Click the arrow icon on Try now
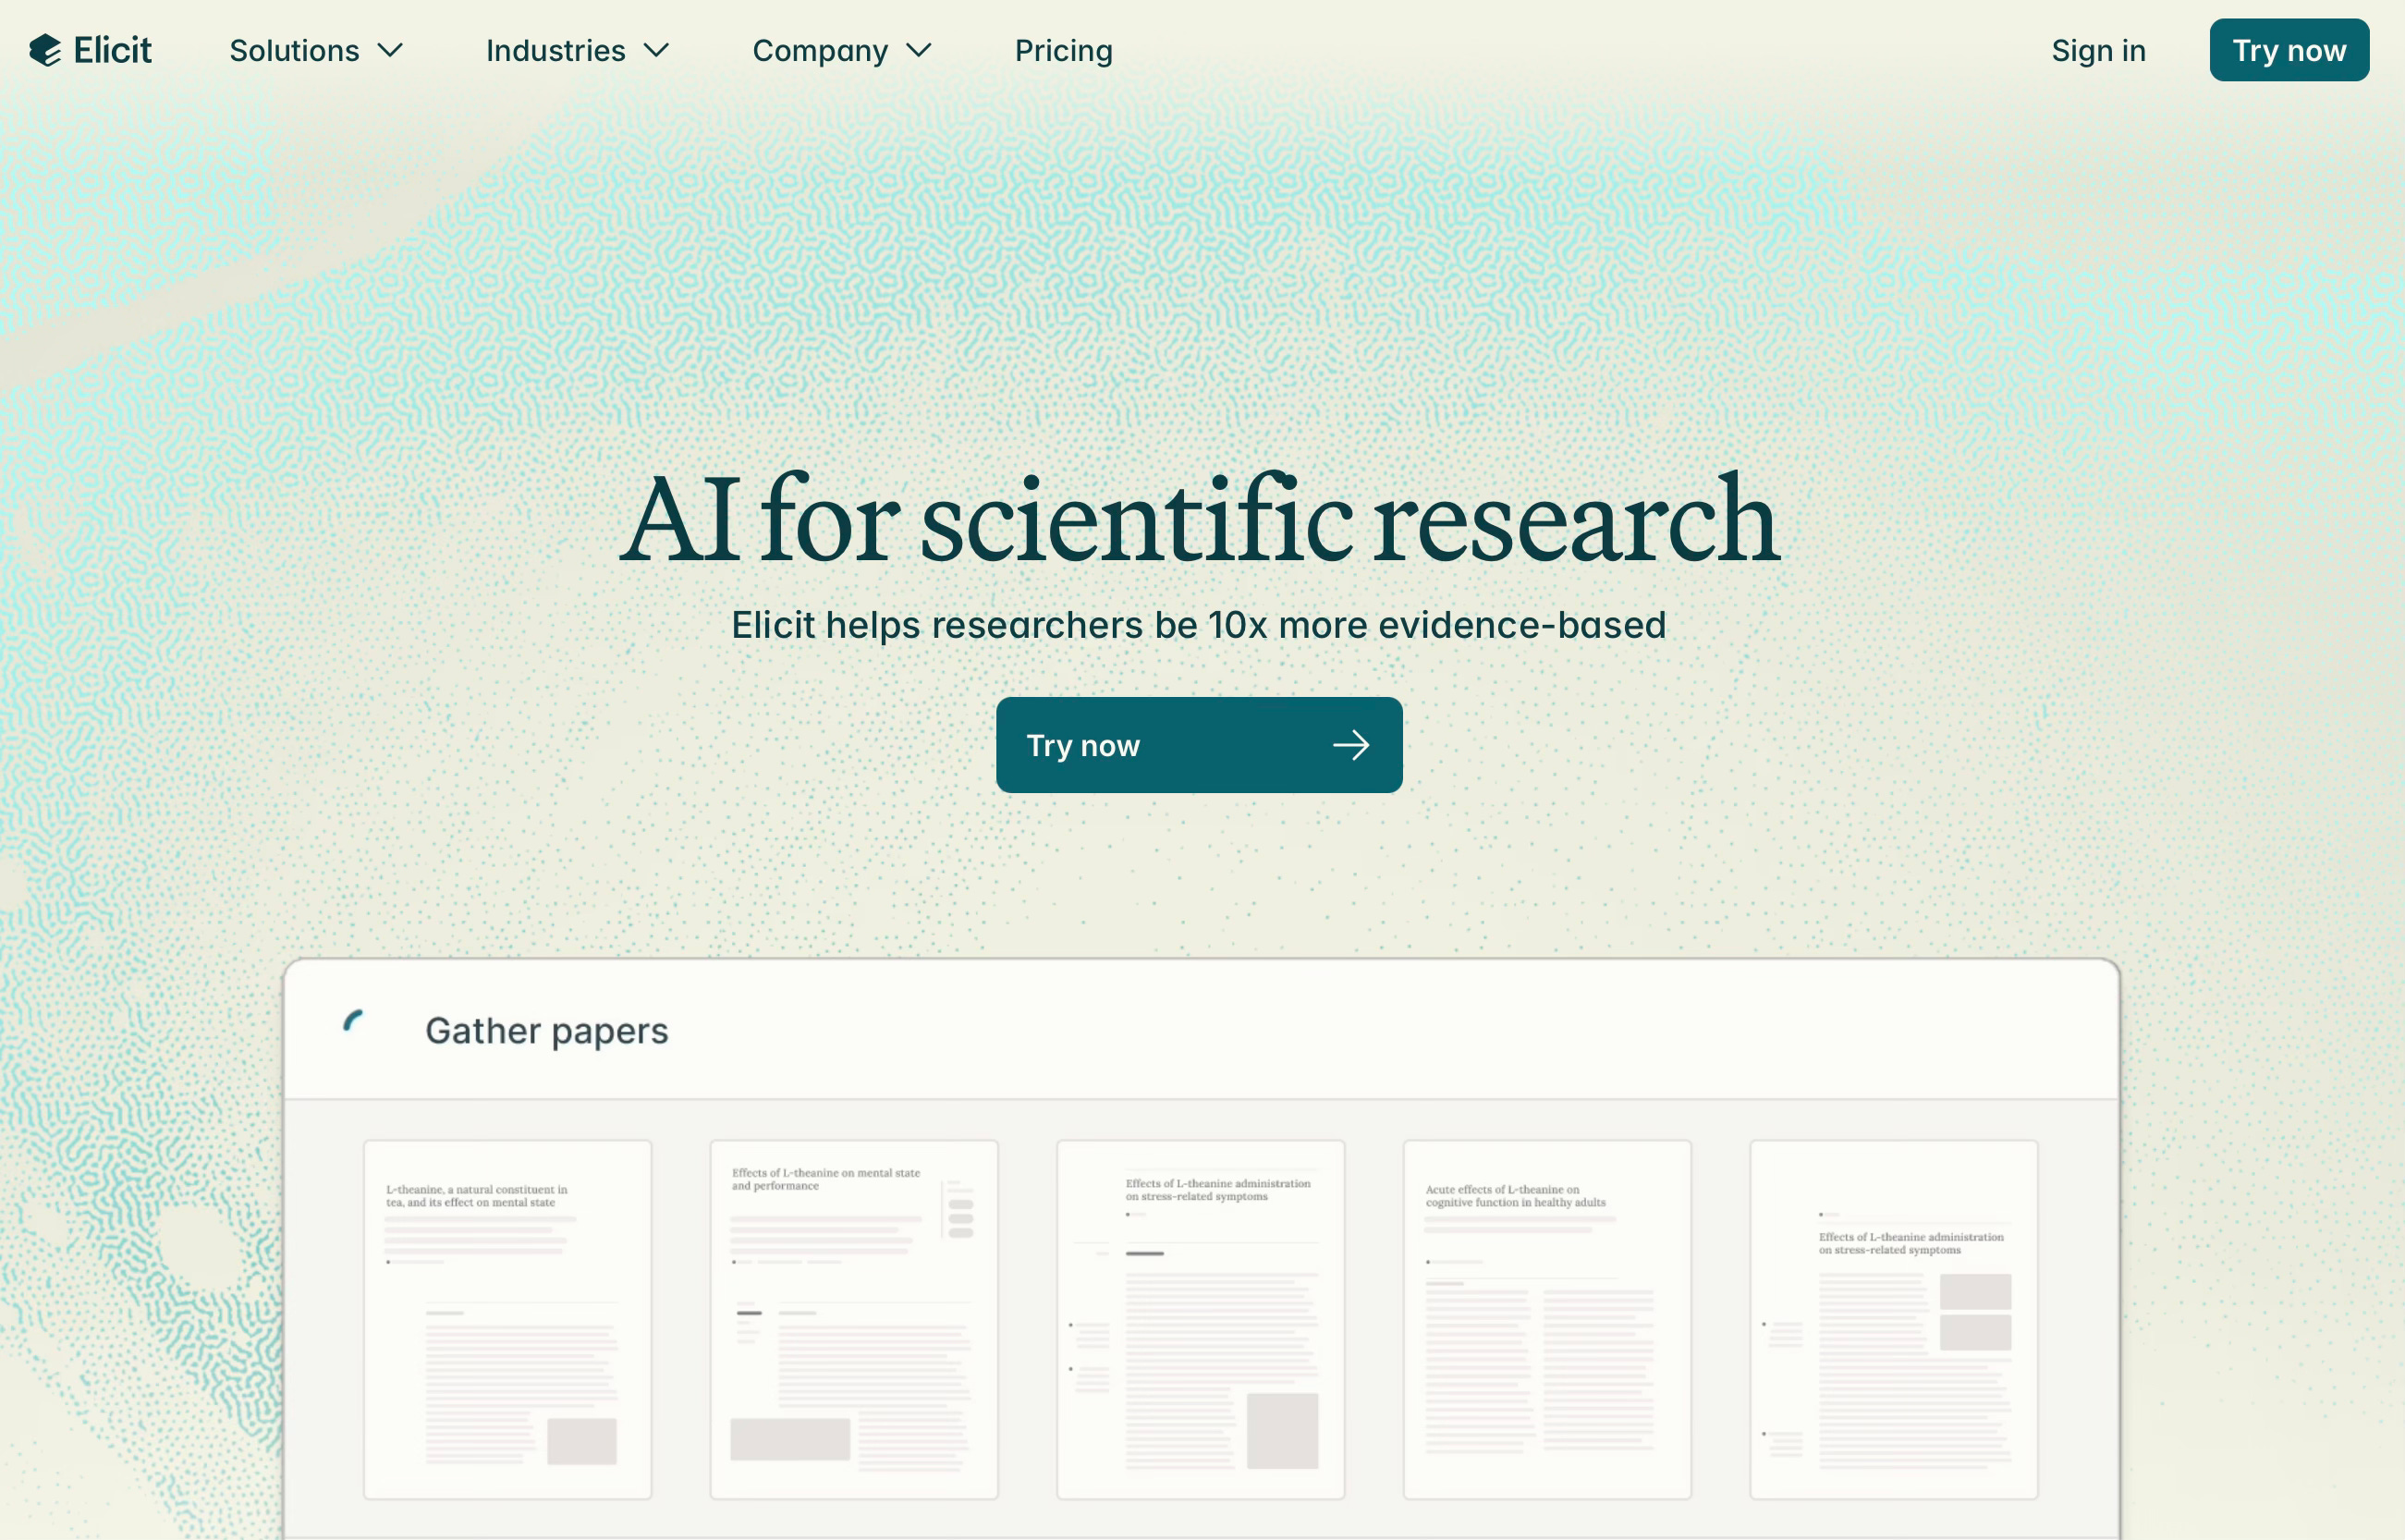This screenshot has height=1540, width=2405. (x=1350, y=745)
